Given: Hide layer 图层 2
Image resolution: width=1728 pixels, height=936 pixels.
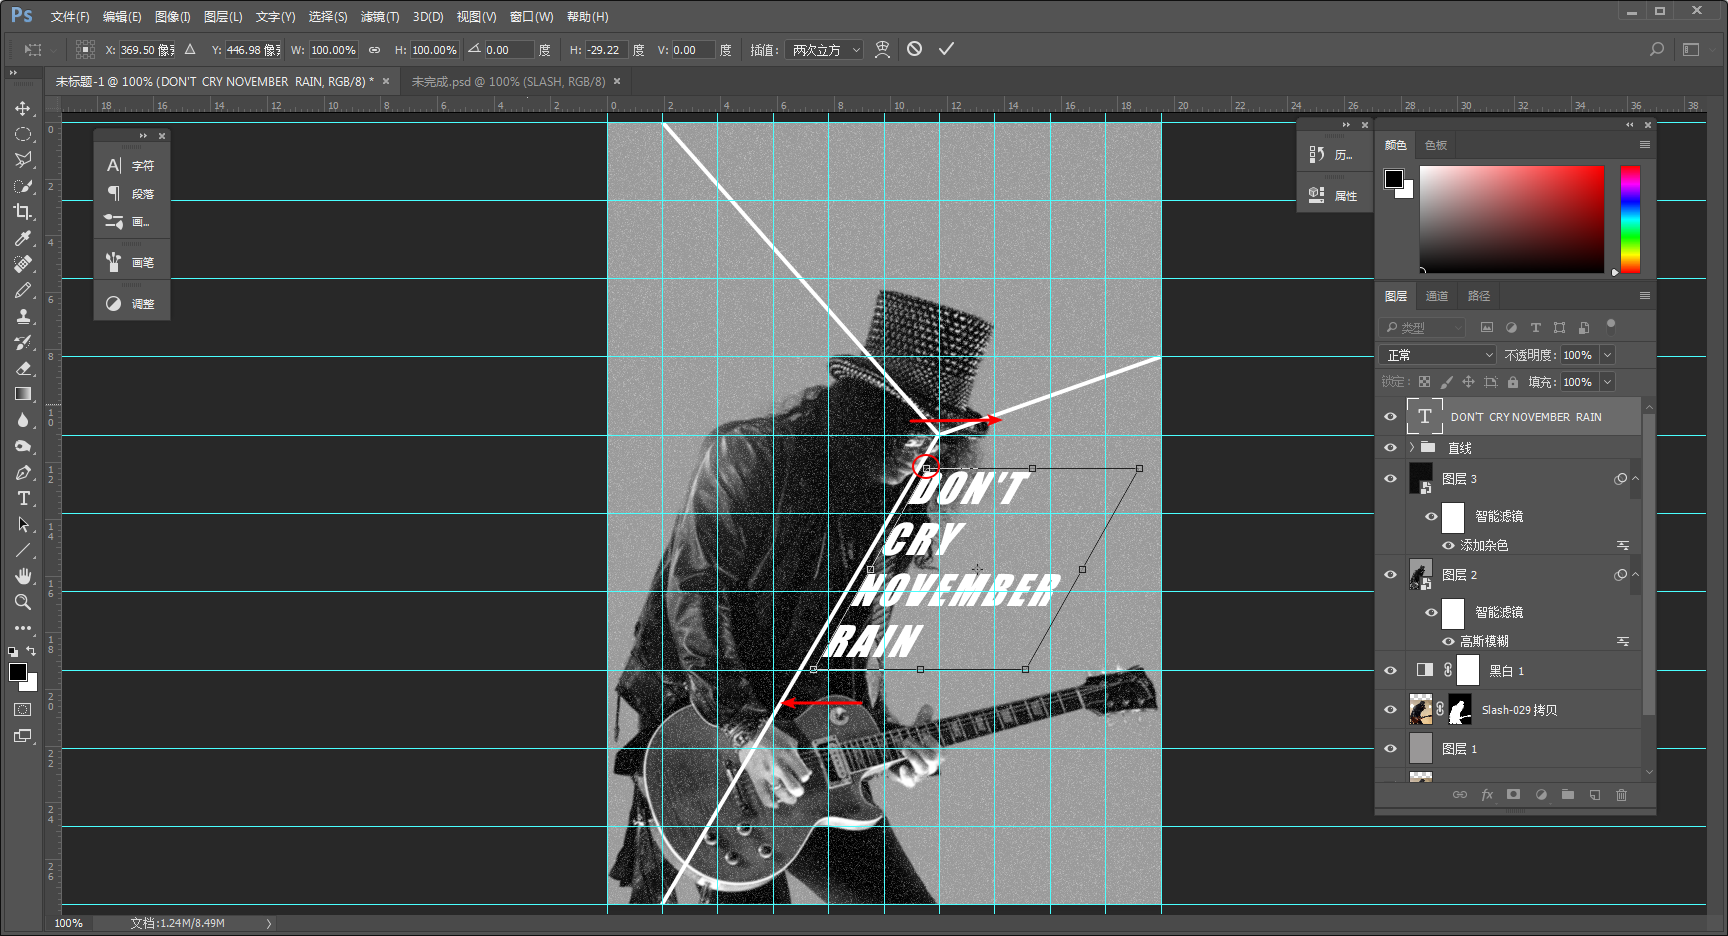Looking at the screenshot, I should click(x=1390, y=575).
